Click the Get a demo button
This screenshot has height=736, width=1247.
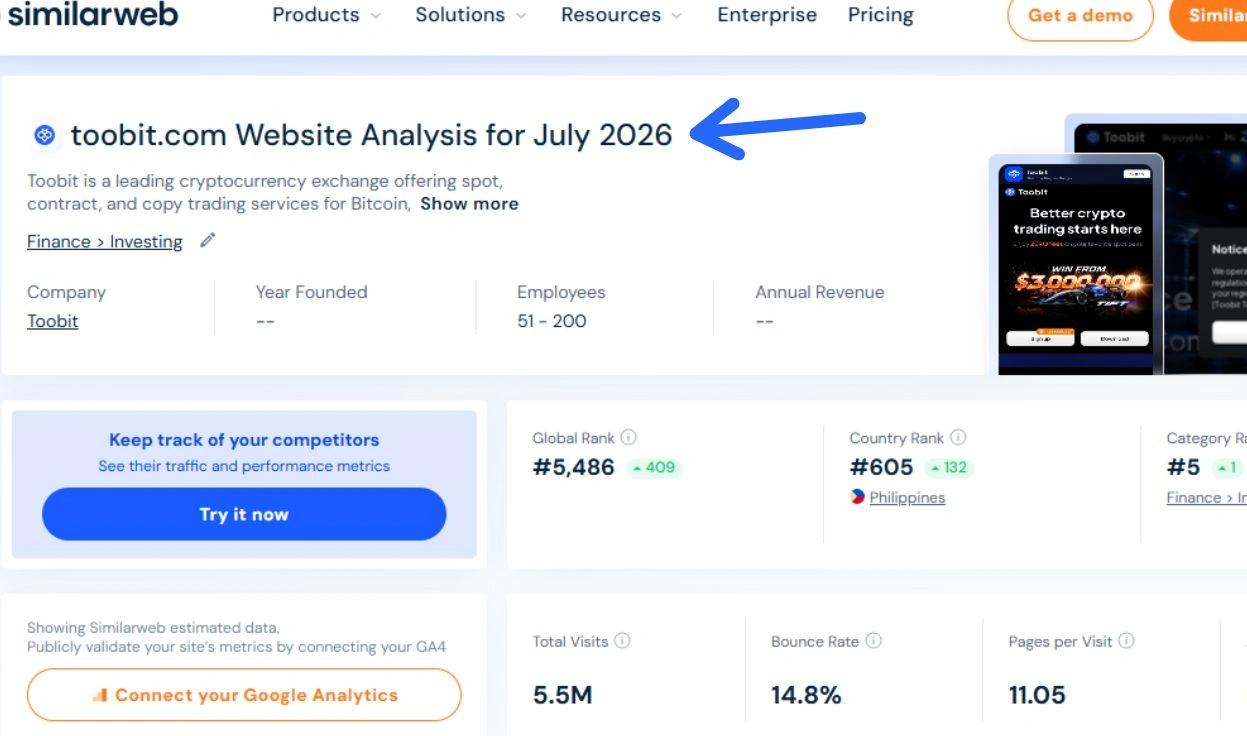pos(1080,16)
